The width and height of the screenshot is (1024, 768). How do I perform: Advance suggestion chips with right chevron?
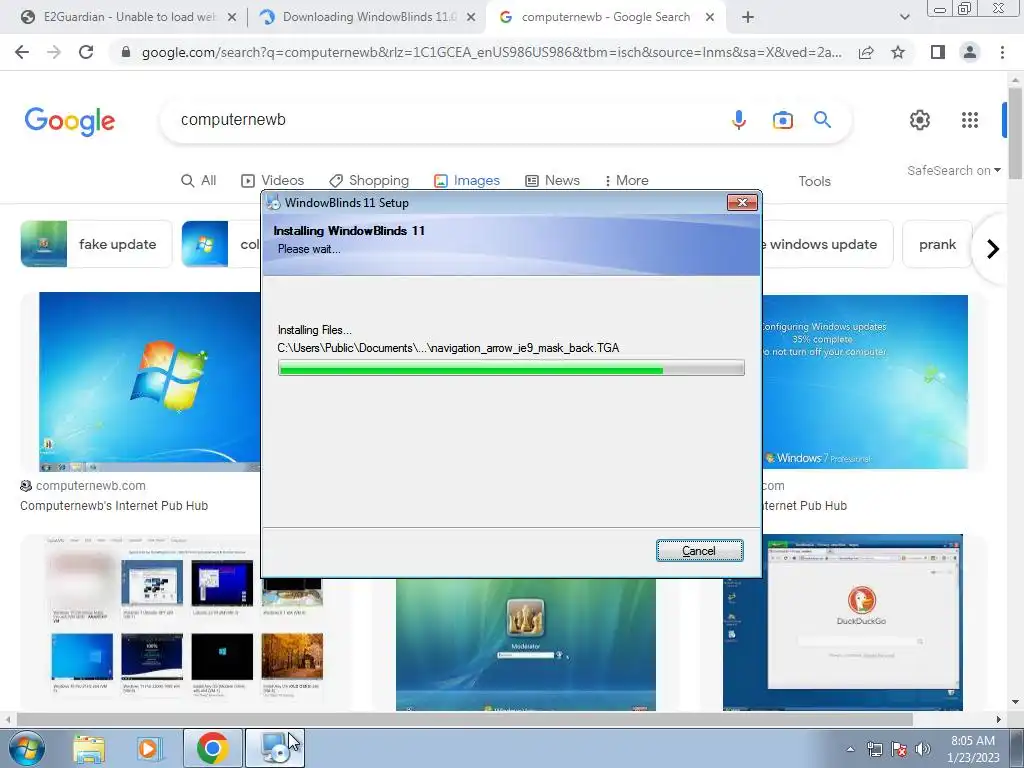coord(993,249)
